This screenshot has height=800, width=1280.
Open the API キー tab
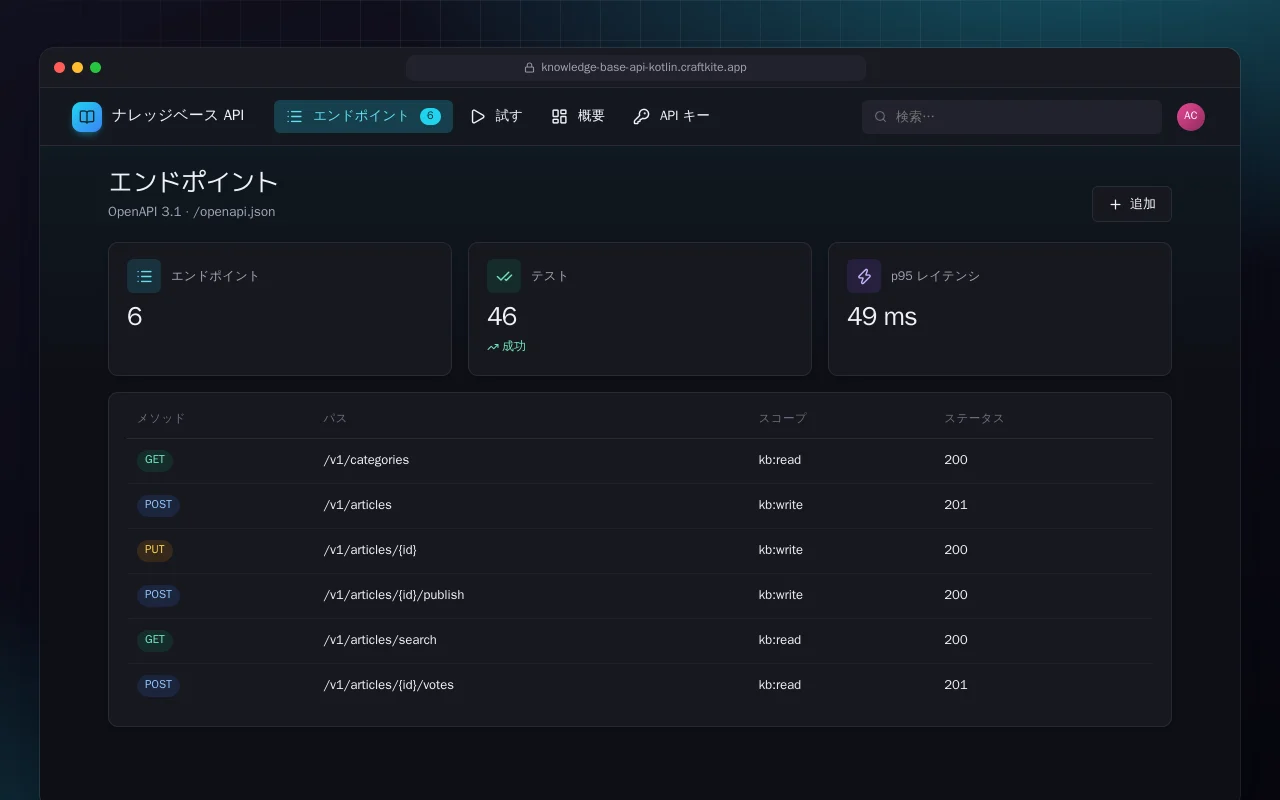671,117
